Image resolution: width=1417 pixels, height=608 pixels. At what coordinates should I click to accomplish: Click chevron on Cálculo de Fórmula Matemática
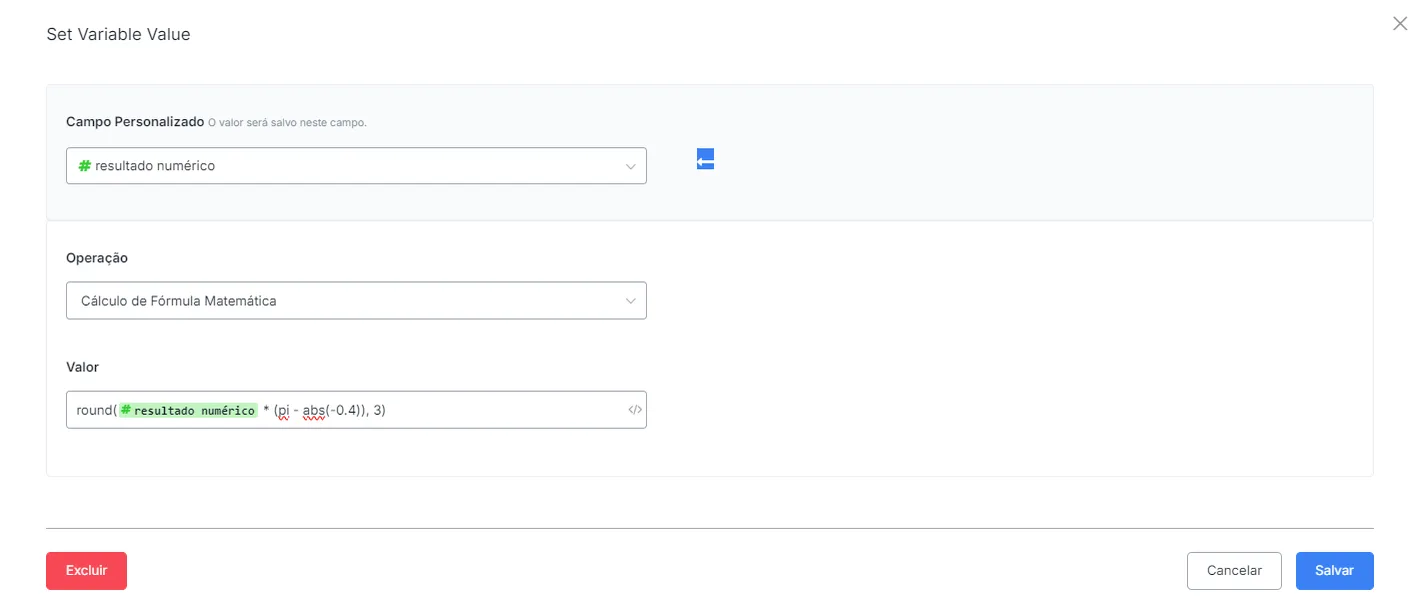click(x=630, y=301)
